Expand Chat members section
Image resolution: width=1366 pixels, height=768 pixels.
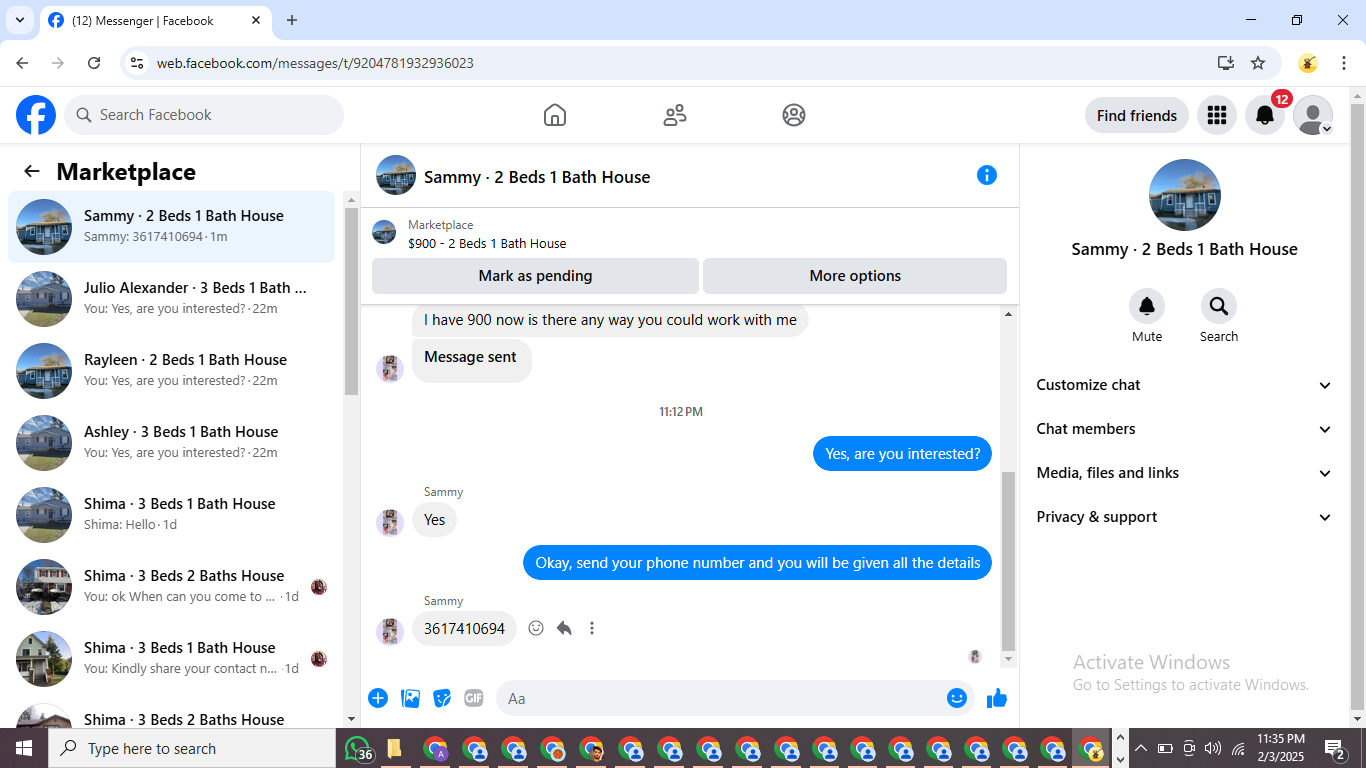pyautogui.click(x=1184, y=429)
